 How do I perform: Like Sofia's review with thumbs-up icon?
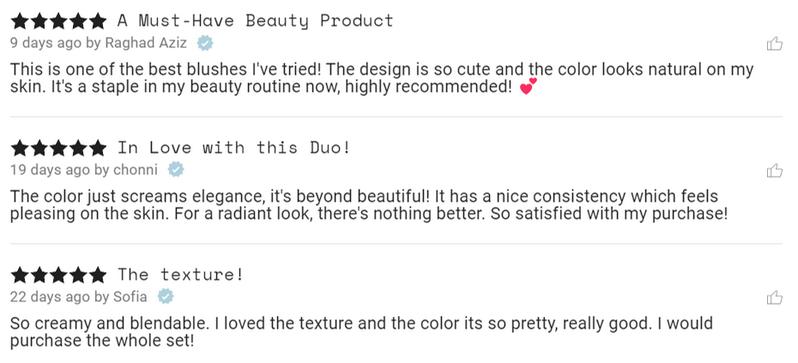tap(775, 297)
